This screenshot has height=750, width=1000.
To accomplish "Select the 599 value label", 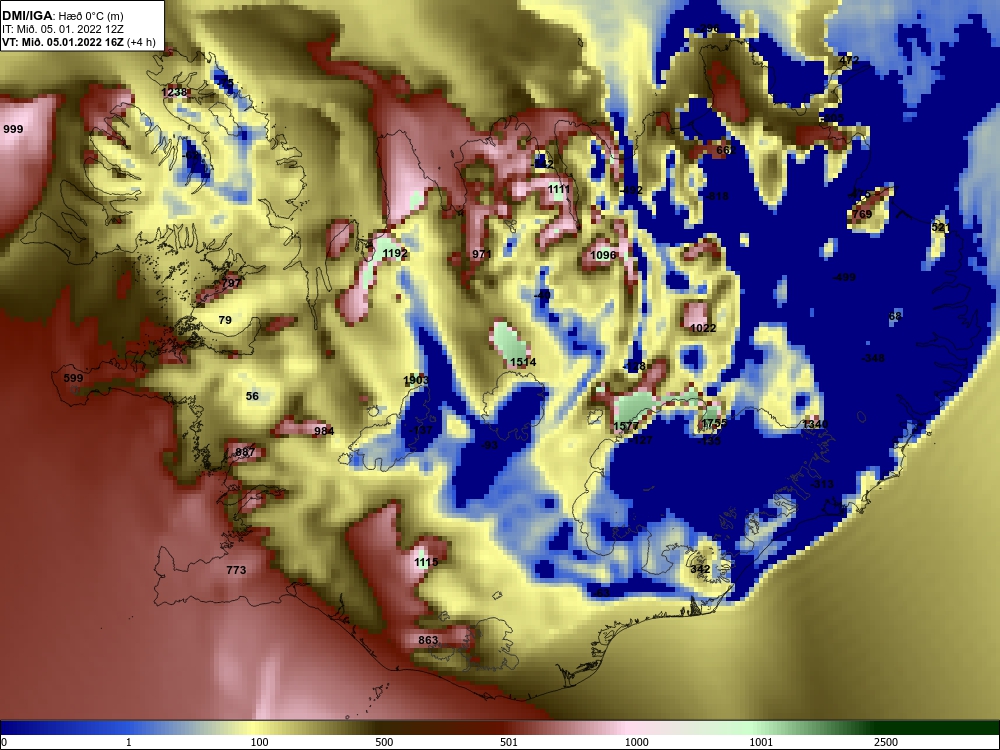I will pyautogui.click(x=73, y=378).
